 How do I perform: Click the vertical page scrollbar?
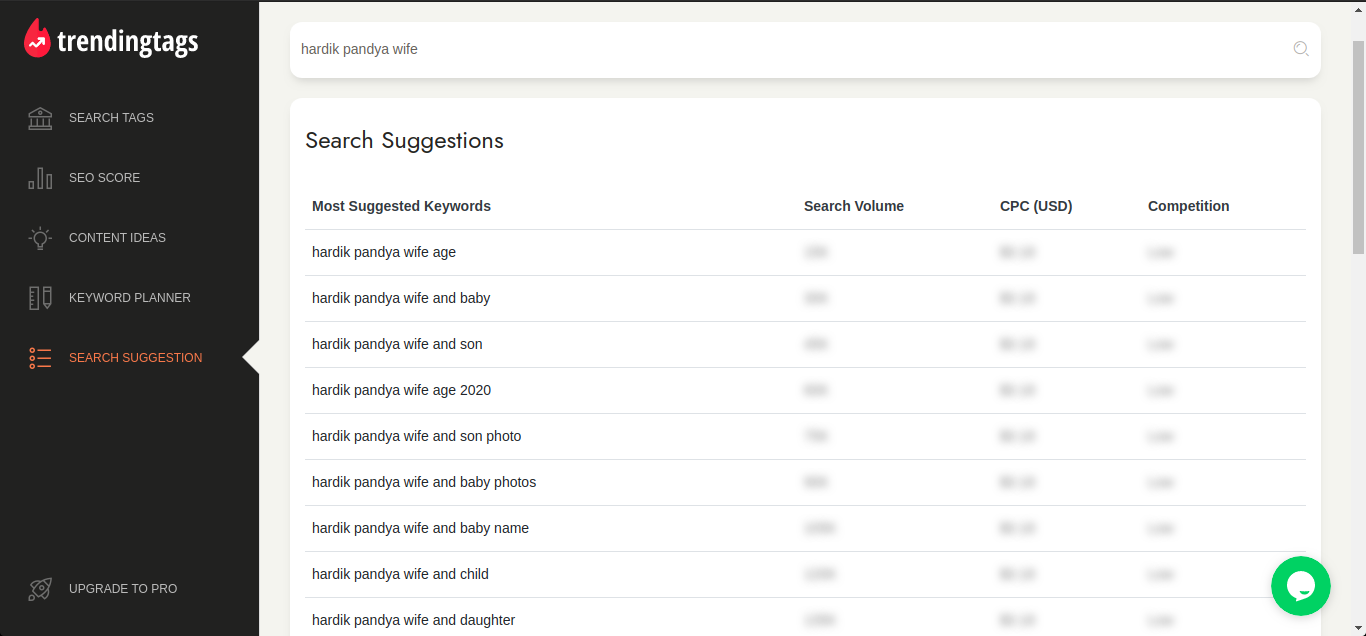point(1358,150)
